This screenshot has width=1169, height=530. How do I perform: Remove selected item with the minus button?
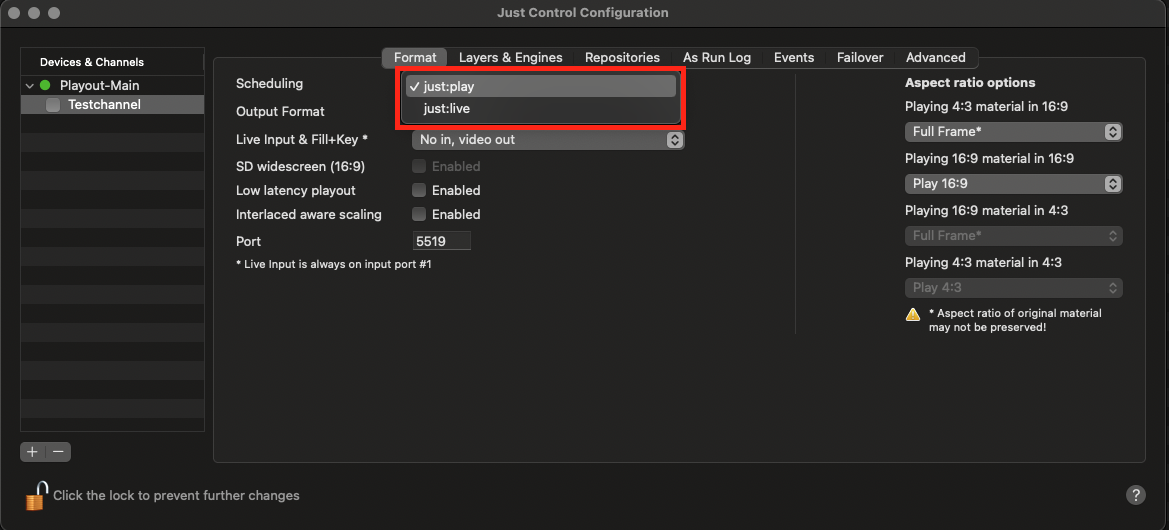[58, 451]
